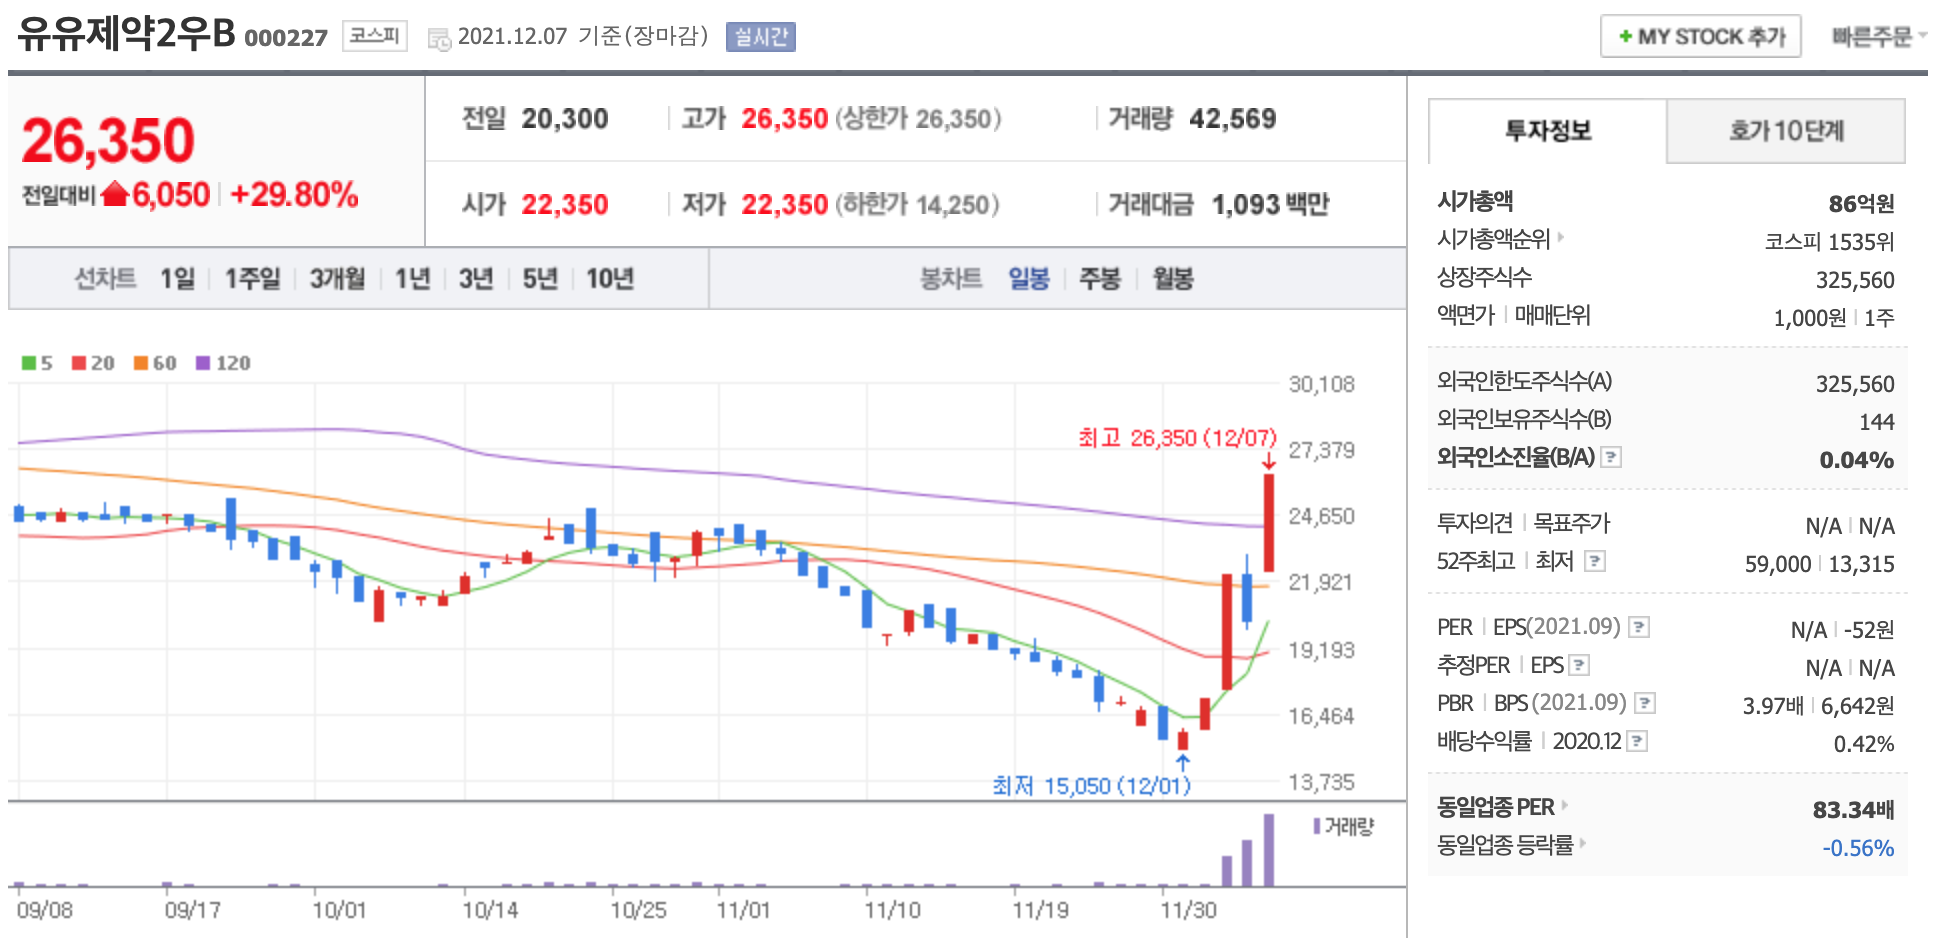Click the +29.80% change rate
The image size is (1938, 938).
(x=294, y=194)
